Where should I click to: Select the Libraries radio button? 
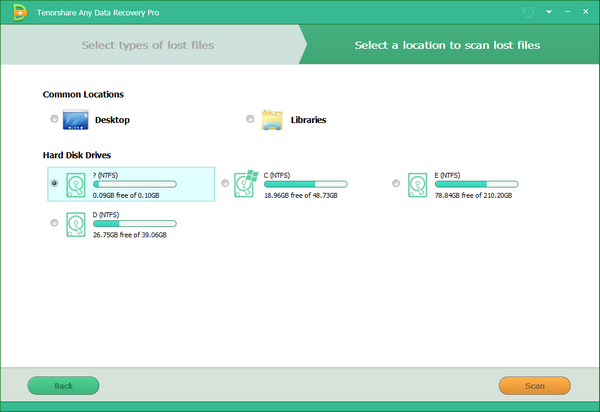[250, 120]
